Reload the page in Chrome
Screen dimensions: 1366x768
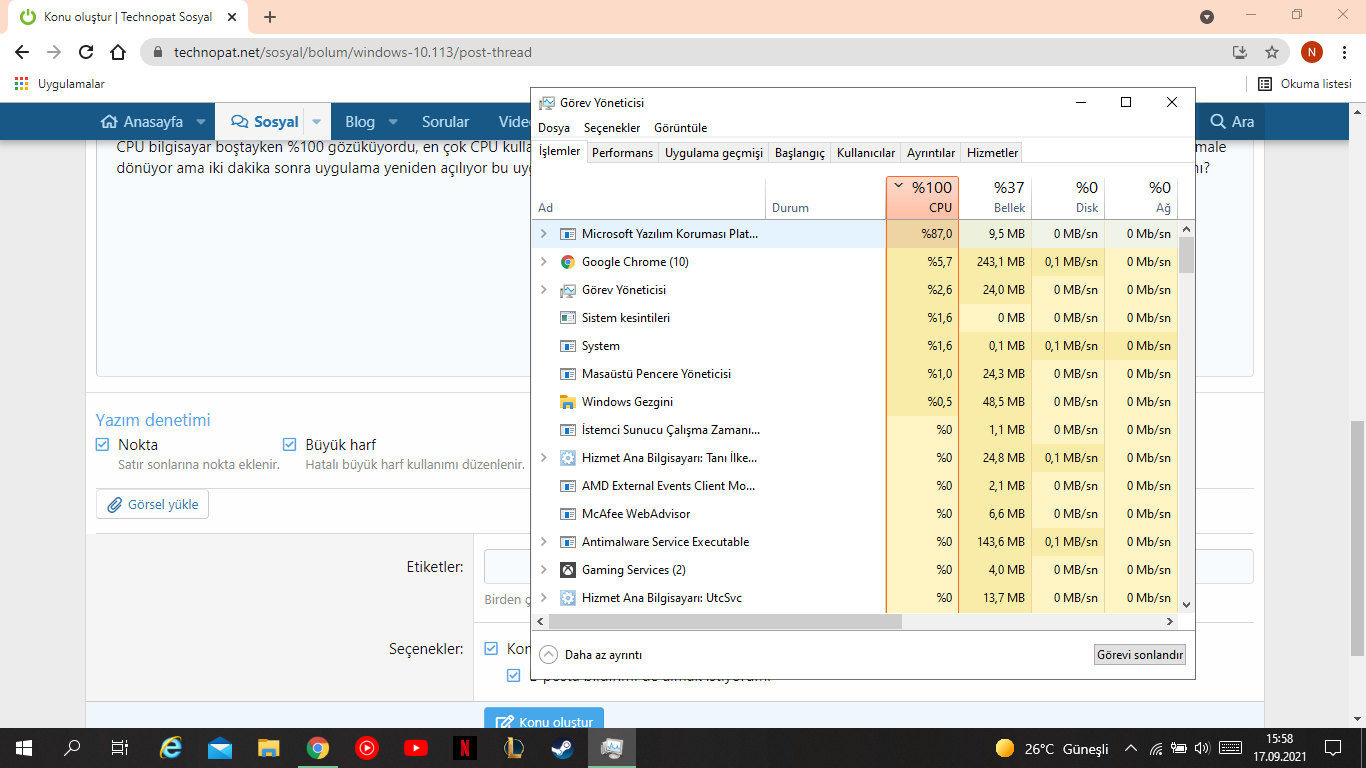click(x=86, y=52)
